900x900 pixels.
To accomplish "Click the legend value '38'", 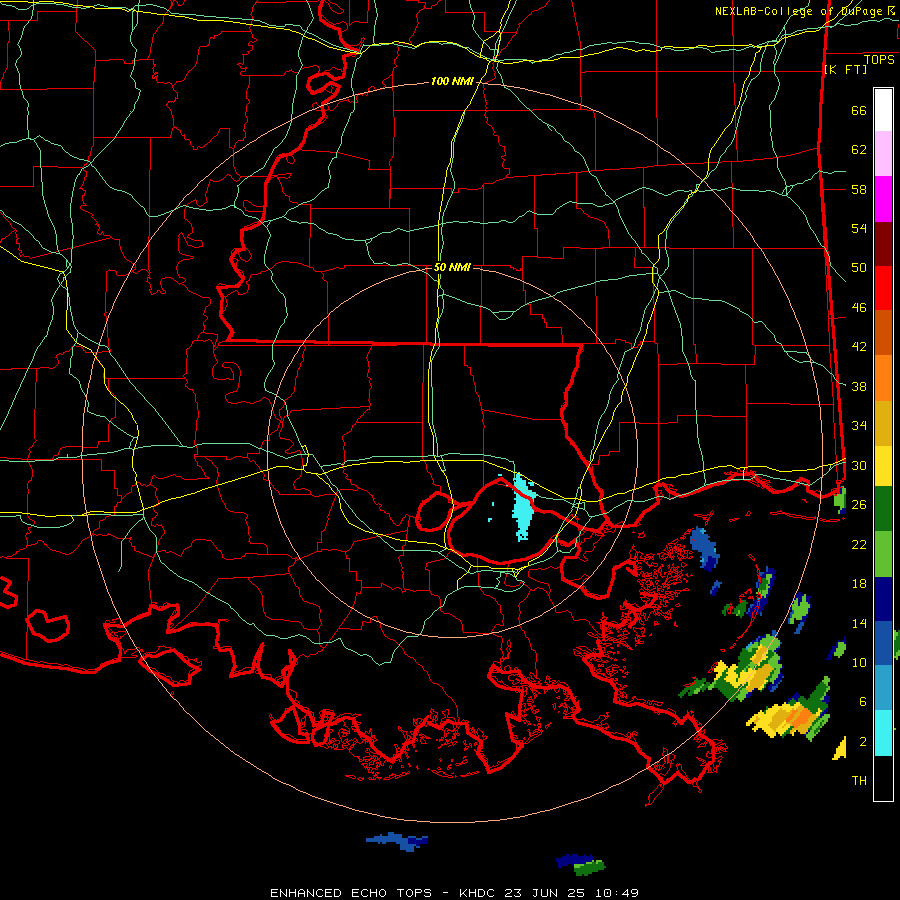I will click(859, 387).
